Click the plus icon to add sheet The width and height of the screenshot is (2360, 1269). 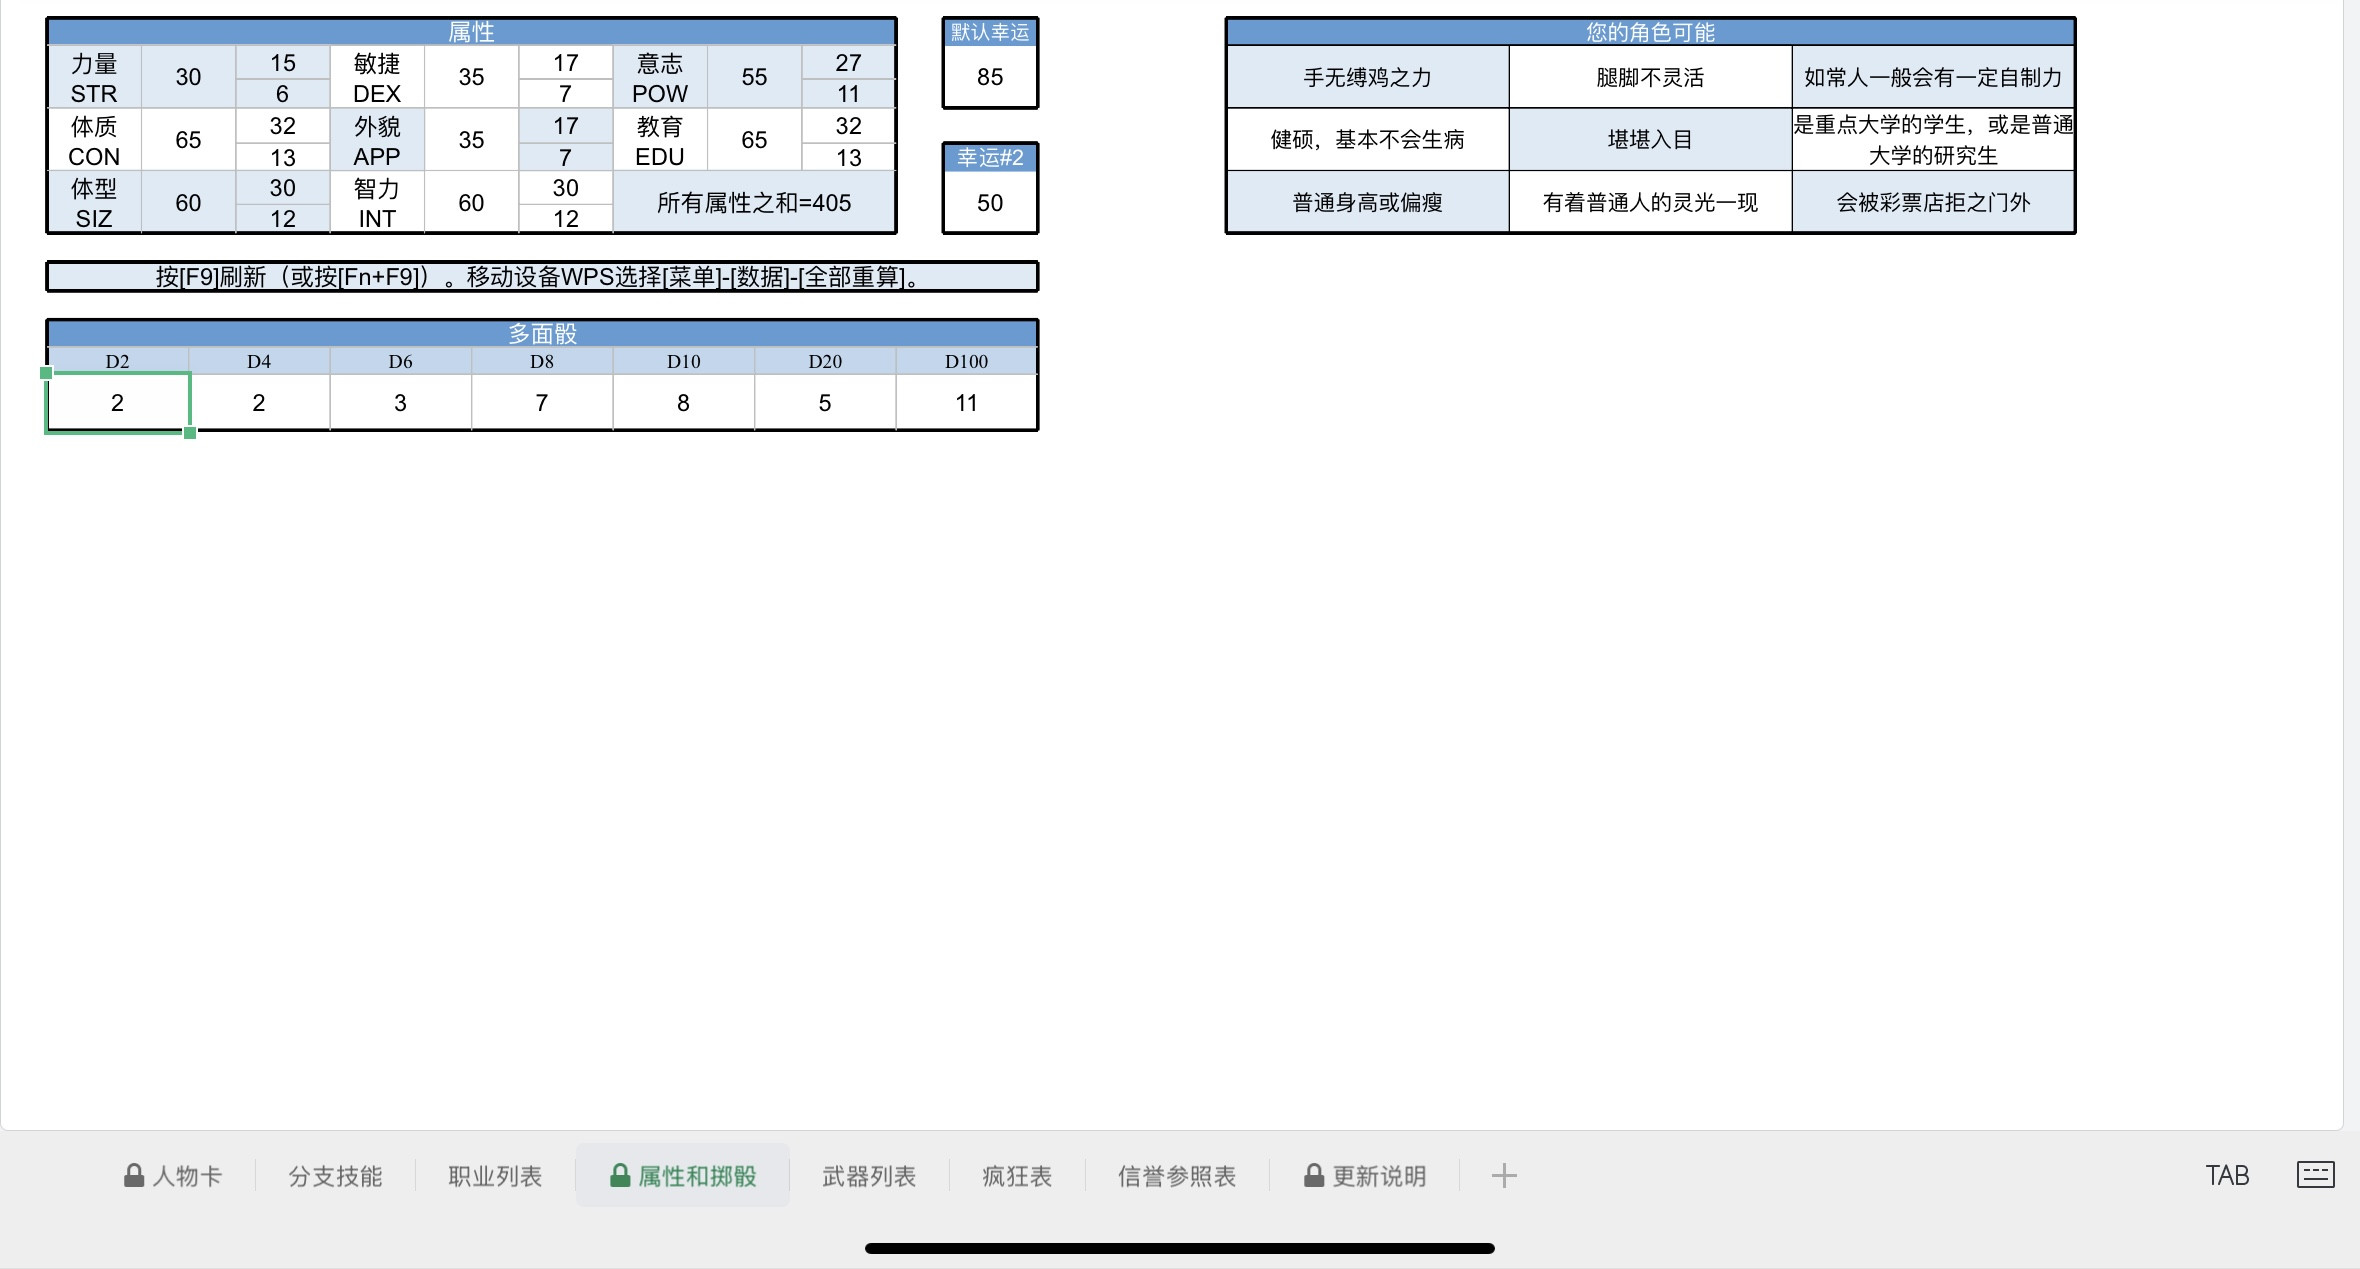pyautogui.click(x=1503, y=1176)
